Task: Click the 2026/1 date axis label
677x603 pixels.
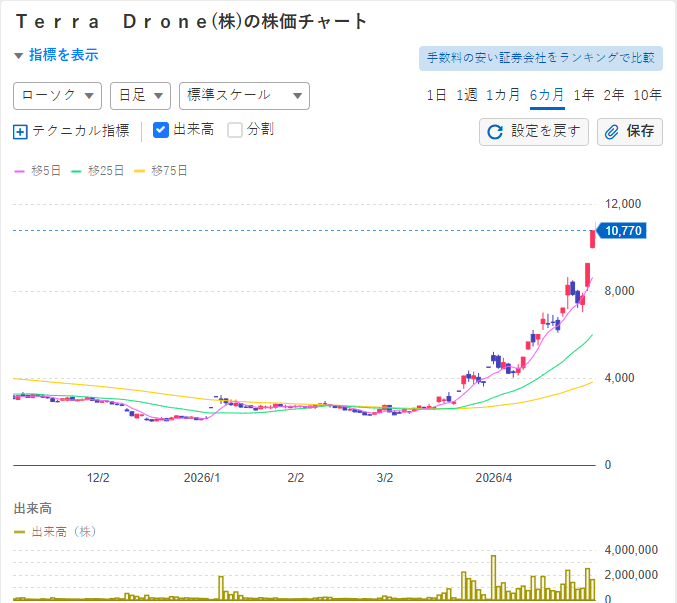Action: 202,478
